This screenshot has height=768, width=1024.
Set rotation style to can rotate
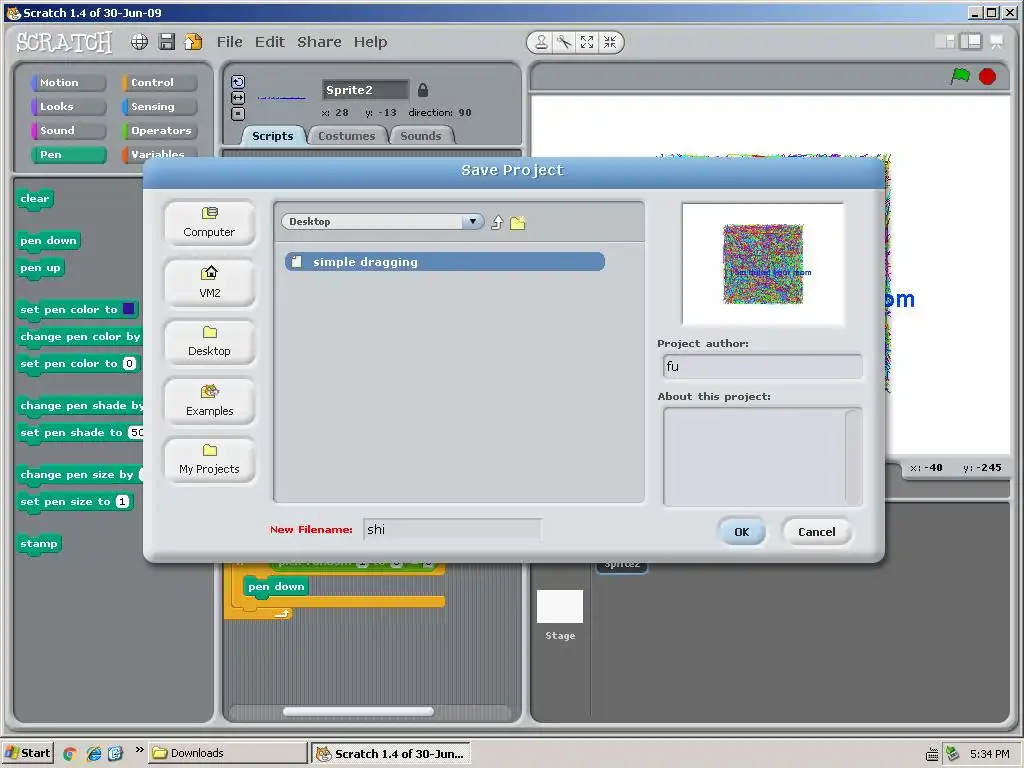[238, 82]
